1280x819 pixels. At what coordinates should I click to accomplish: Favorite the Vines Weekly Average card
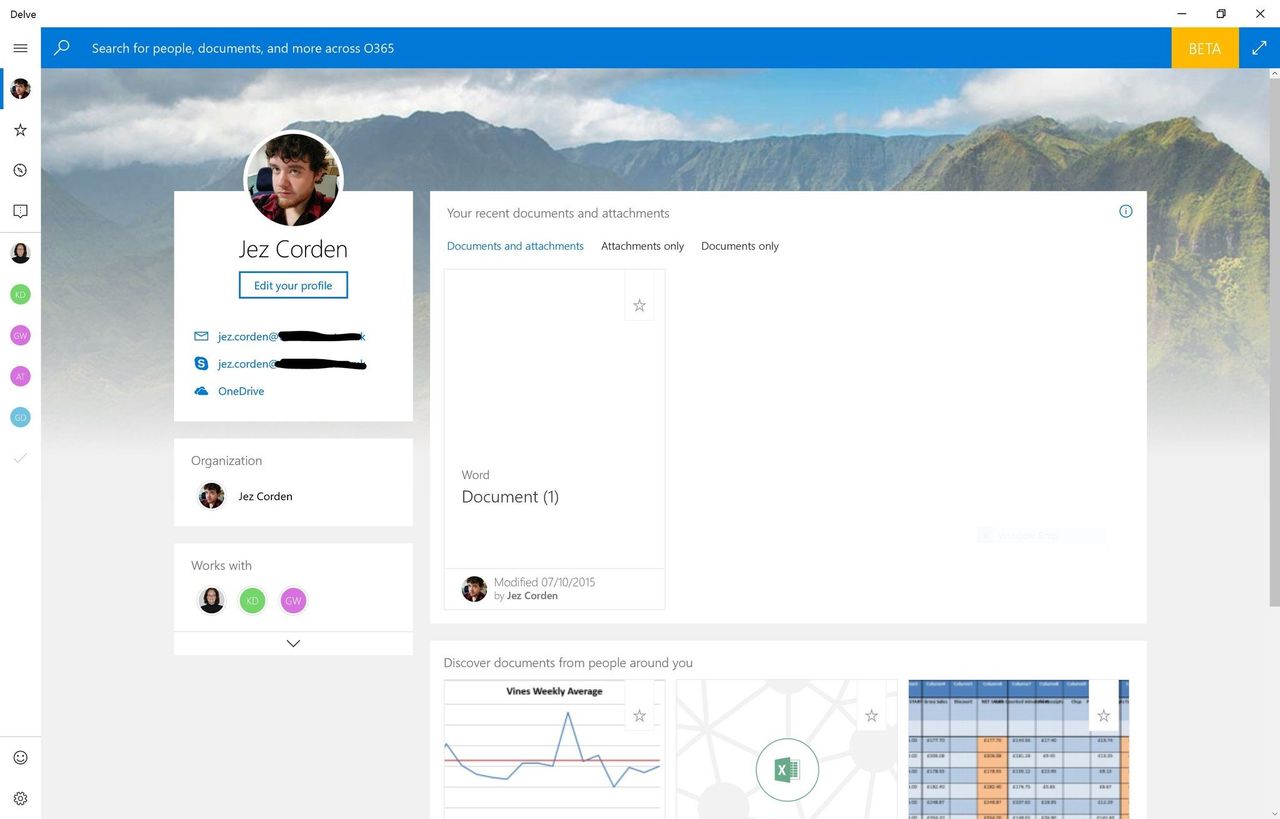coord(640,716)
